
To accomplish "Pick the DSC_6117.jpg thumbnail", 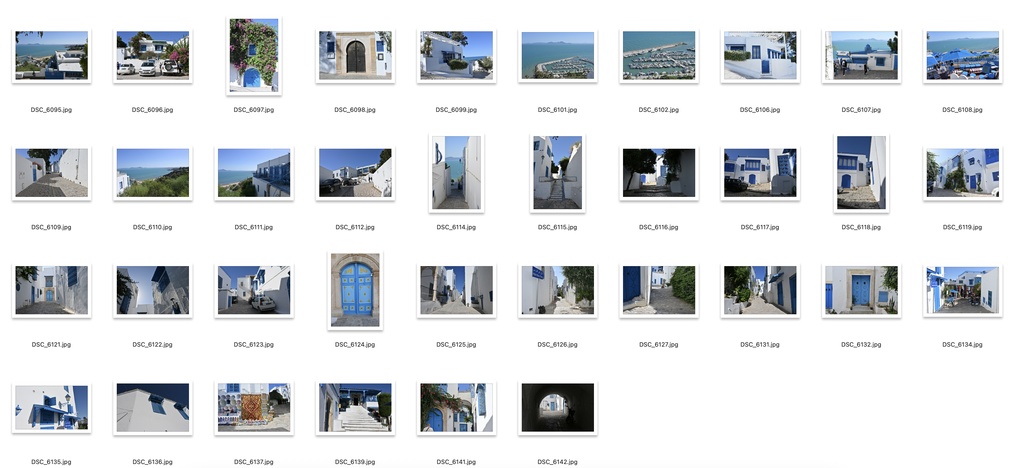I will point(760,173).
